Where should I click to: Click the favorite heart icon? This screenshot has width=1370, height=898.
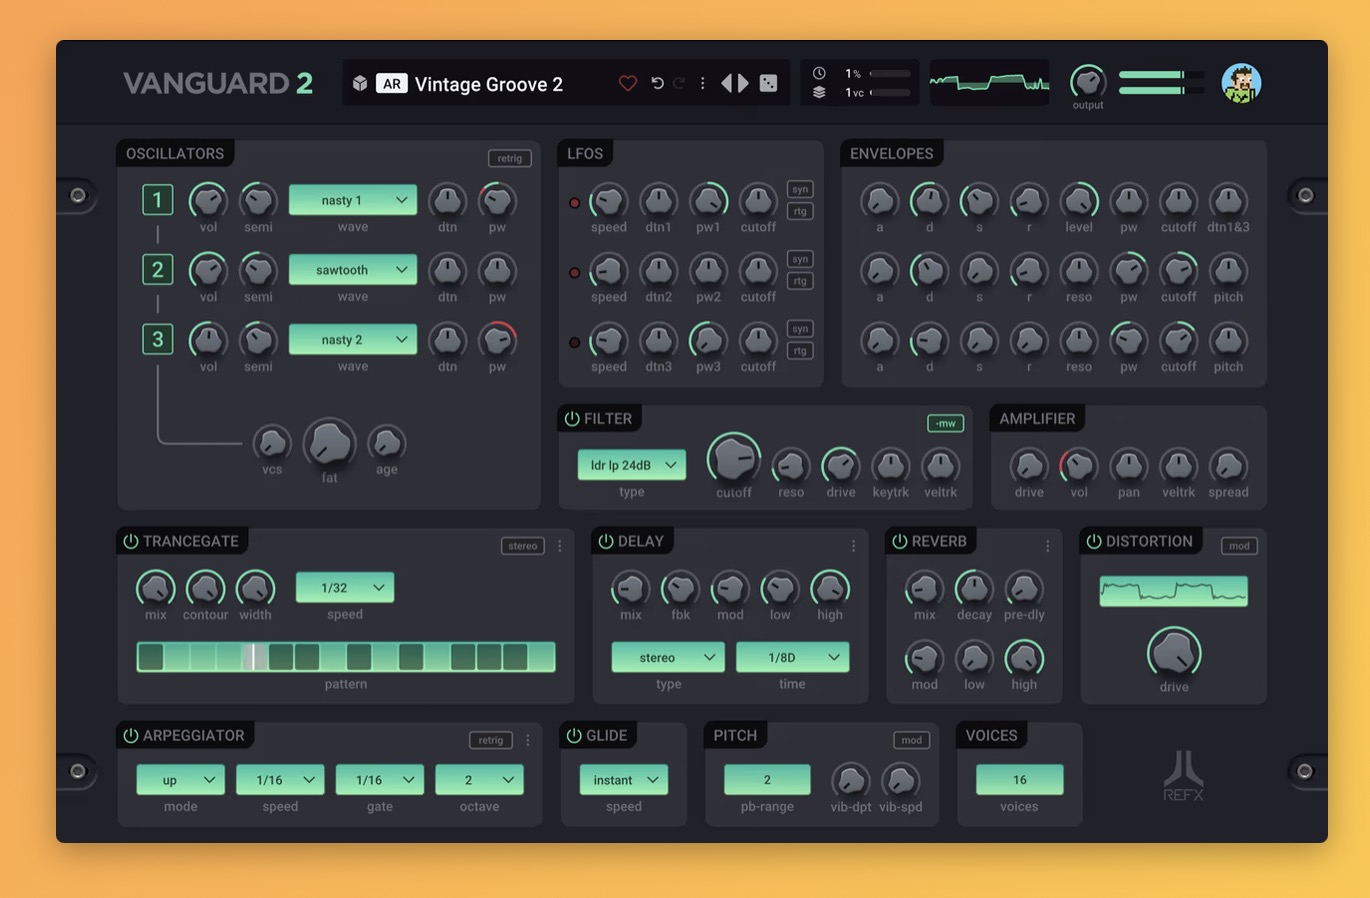coord(628,84)
